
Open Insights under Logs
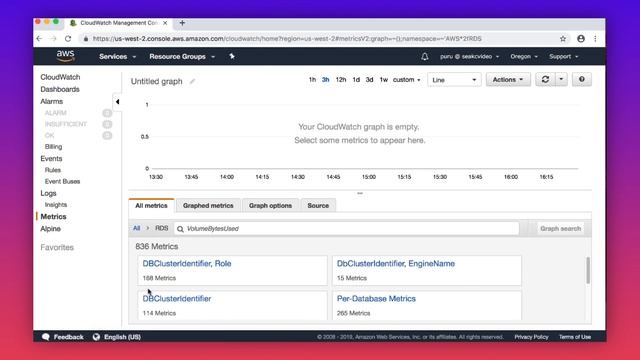(x=56, y=204)
